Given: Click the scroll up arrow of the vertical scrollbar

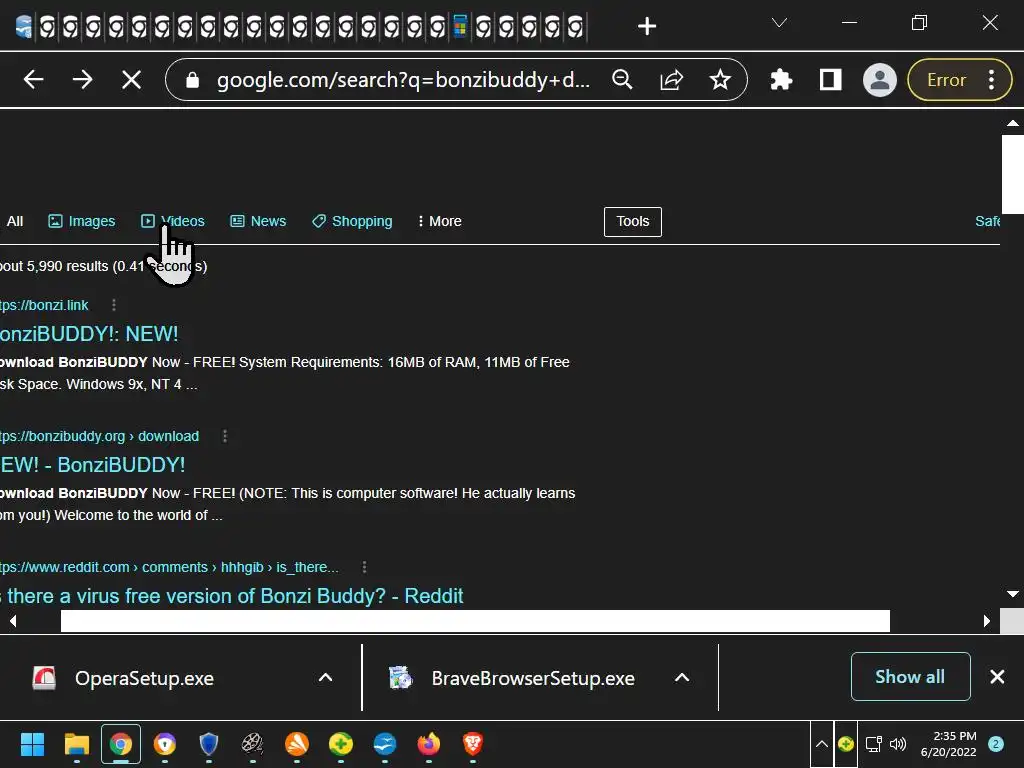Looking at the screenshot, I should pyautogui.click(x=1012, y=123).
